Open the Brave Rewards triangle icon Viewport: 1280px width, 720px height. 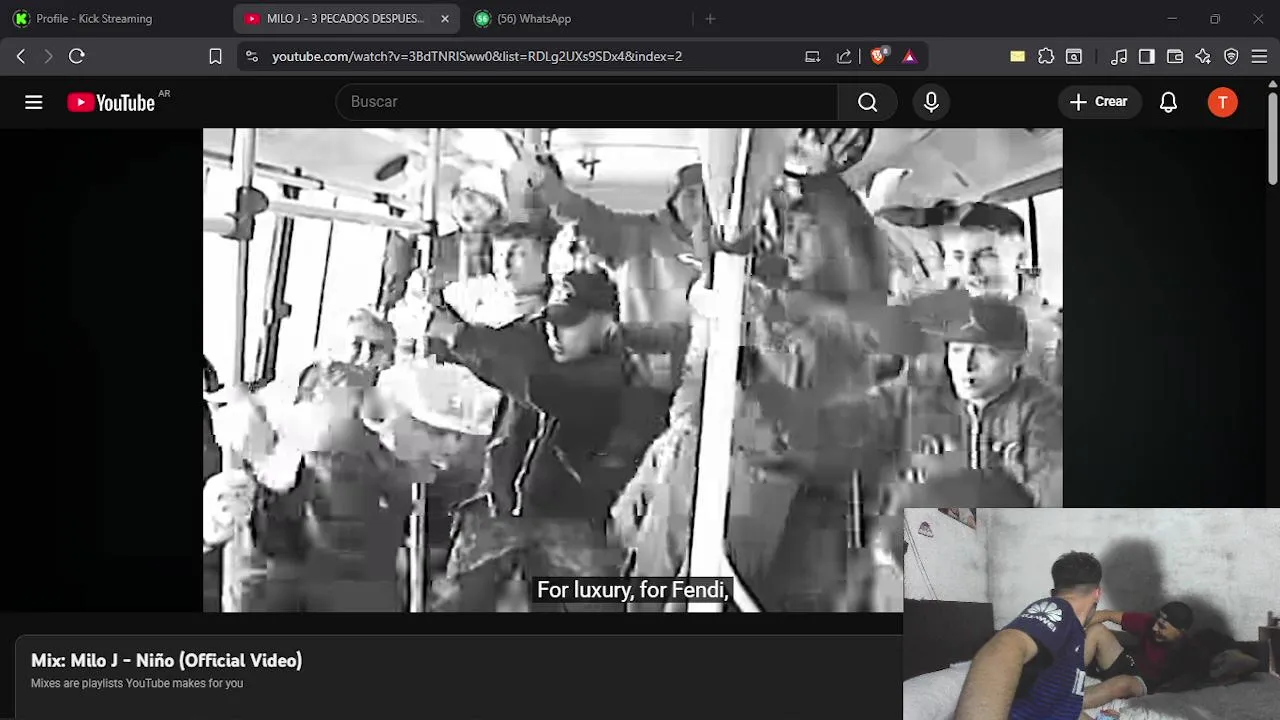909,56
